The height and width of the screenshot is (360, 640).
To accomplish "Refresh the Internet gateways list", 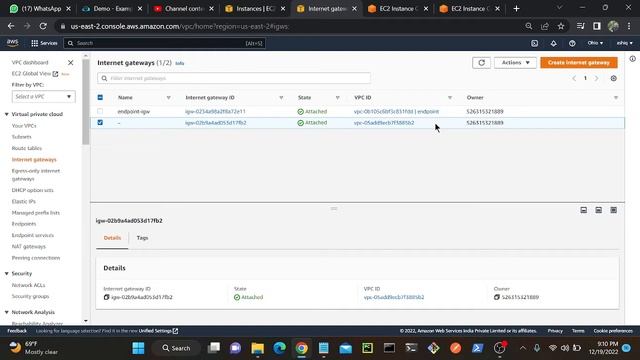I will pos(482,62).
